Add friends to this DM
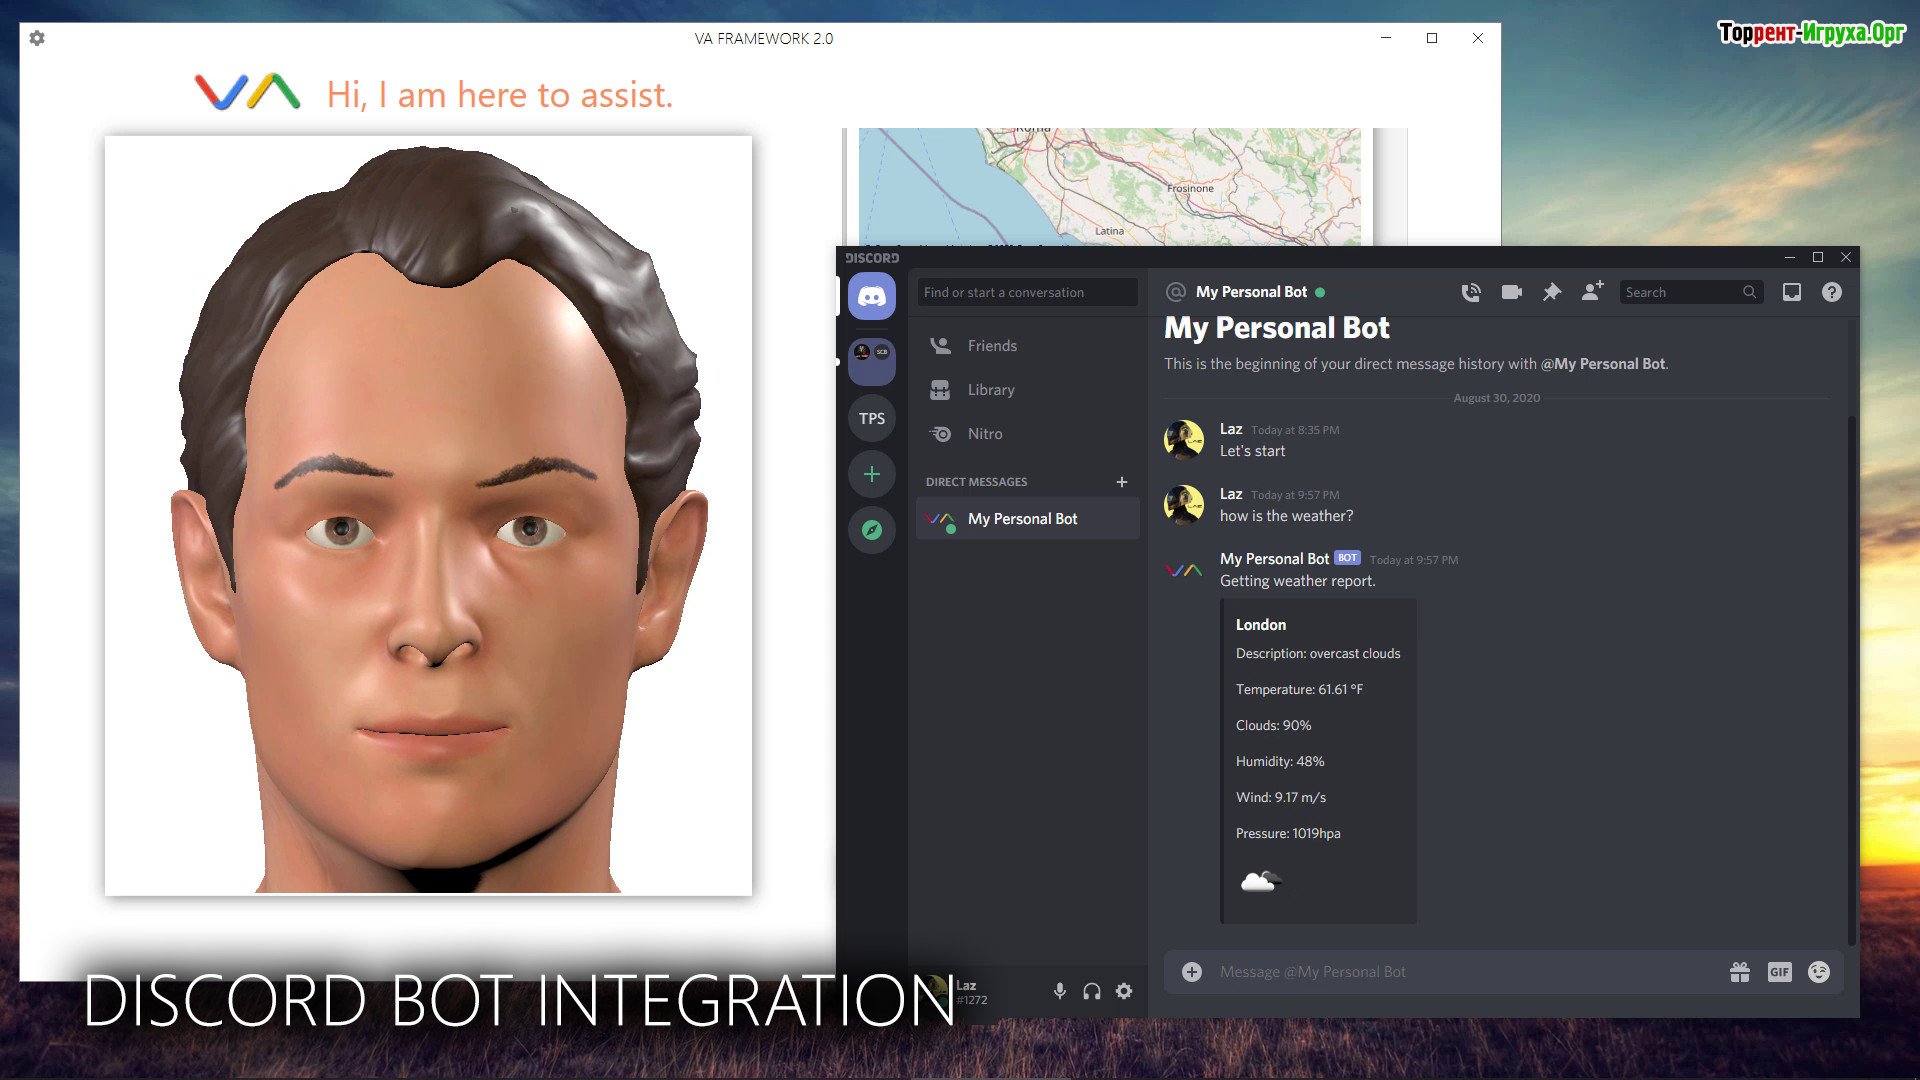The height and width of the screenshot is (1080, 1920). (x=1592, y=291)
